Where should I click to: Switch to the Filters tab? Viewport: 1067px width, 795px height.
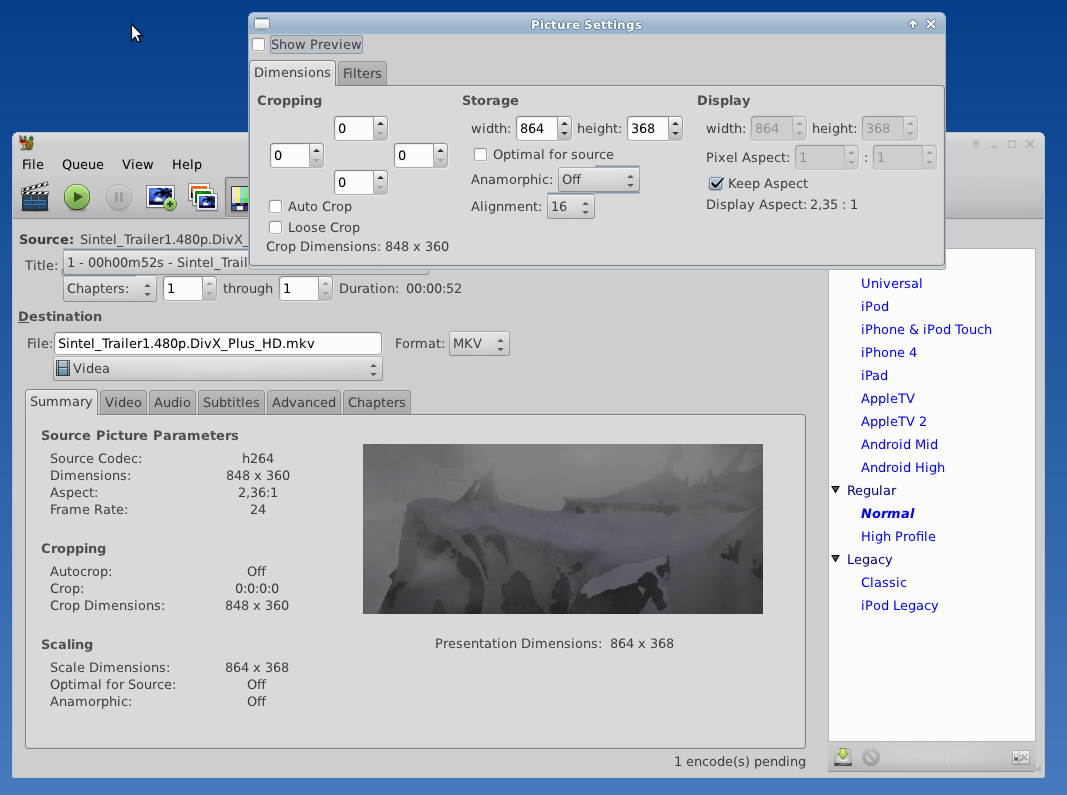362,73
